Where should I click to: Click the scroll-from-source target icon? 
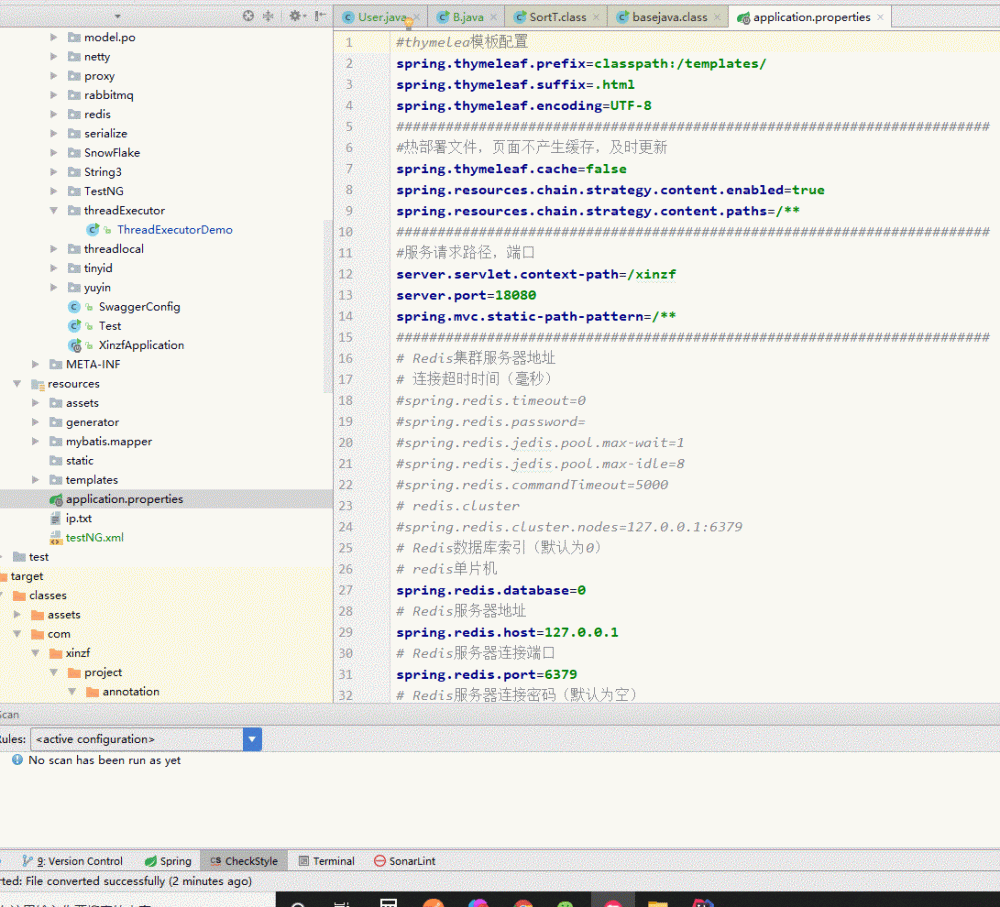tap(248, 16)
